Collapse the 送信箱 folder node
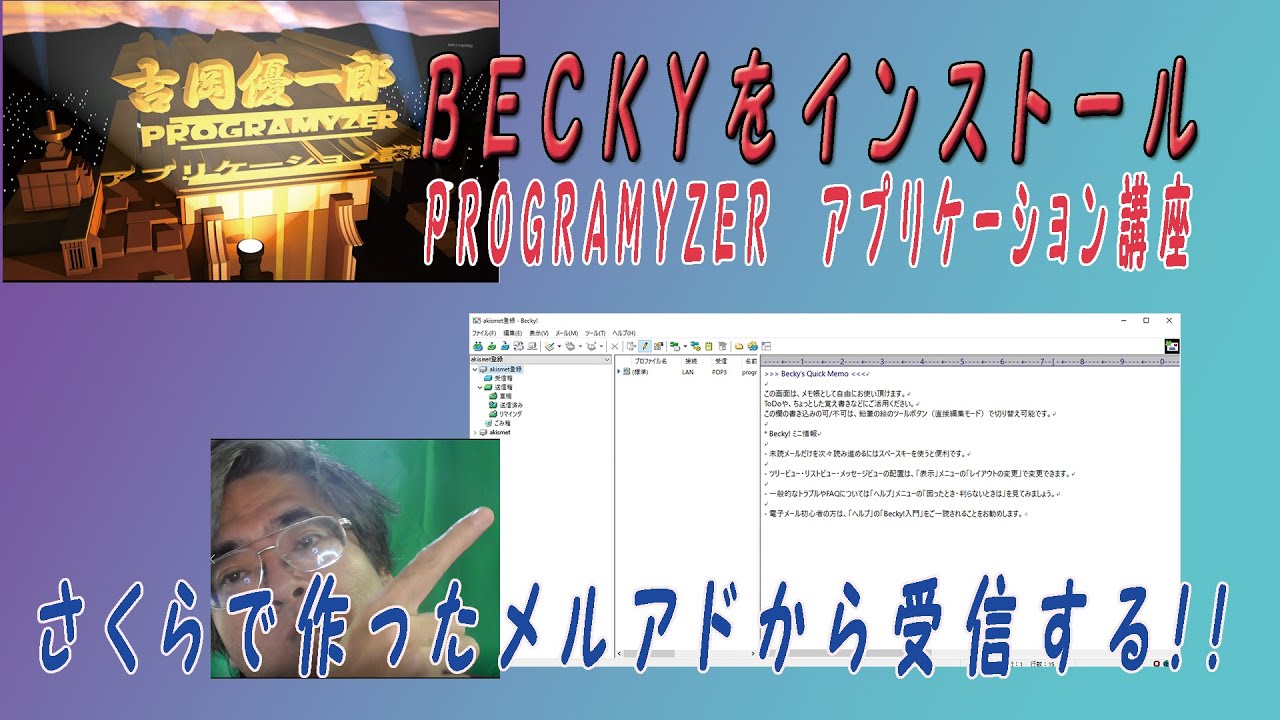 coord(481,387)
